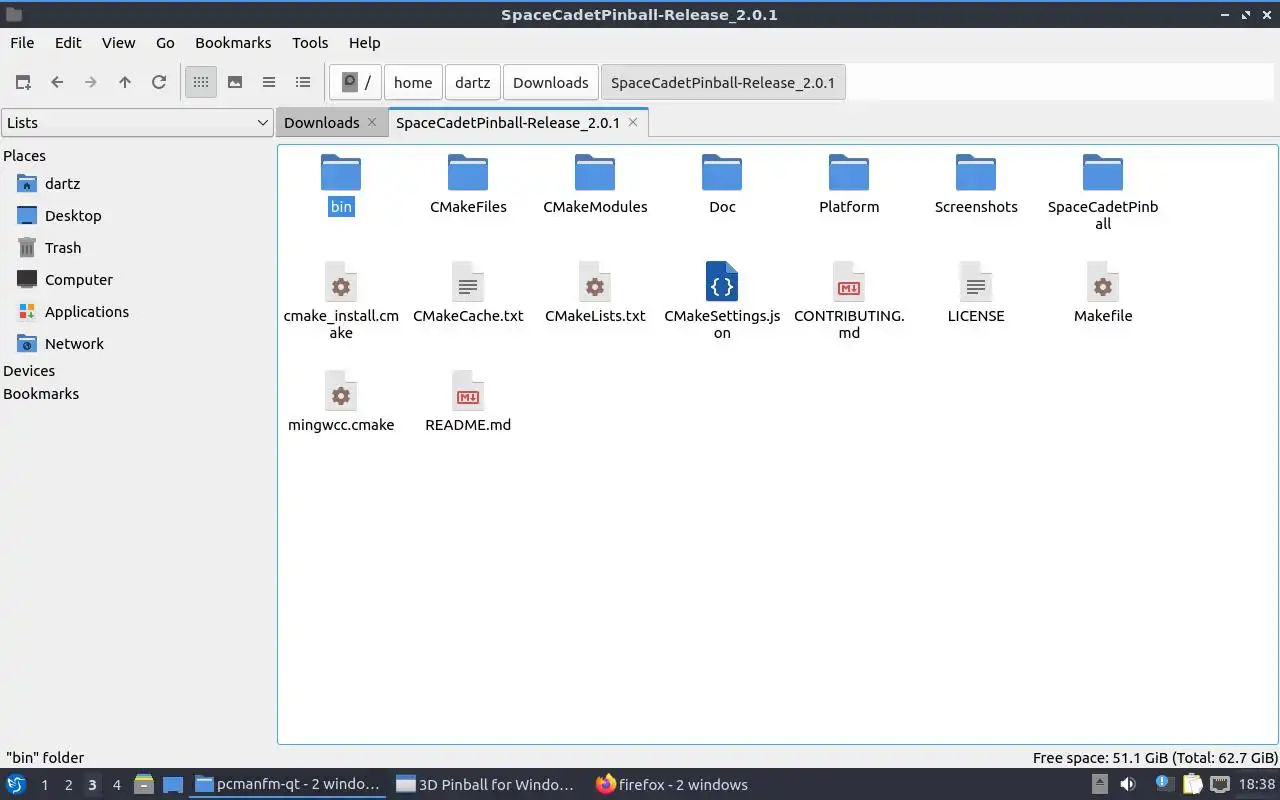Open the Lubuntu start menu

(x=16, y=784)
